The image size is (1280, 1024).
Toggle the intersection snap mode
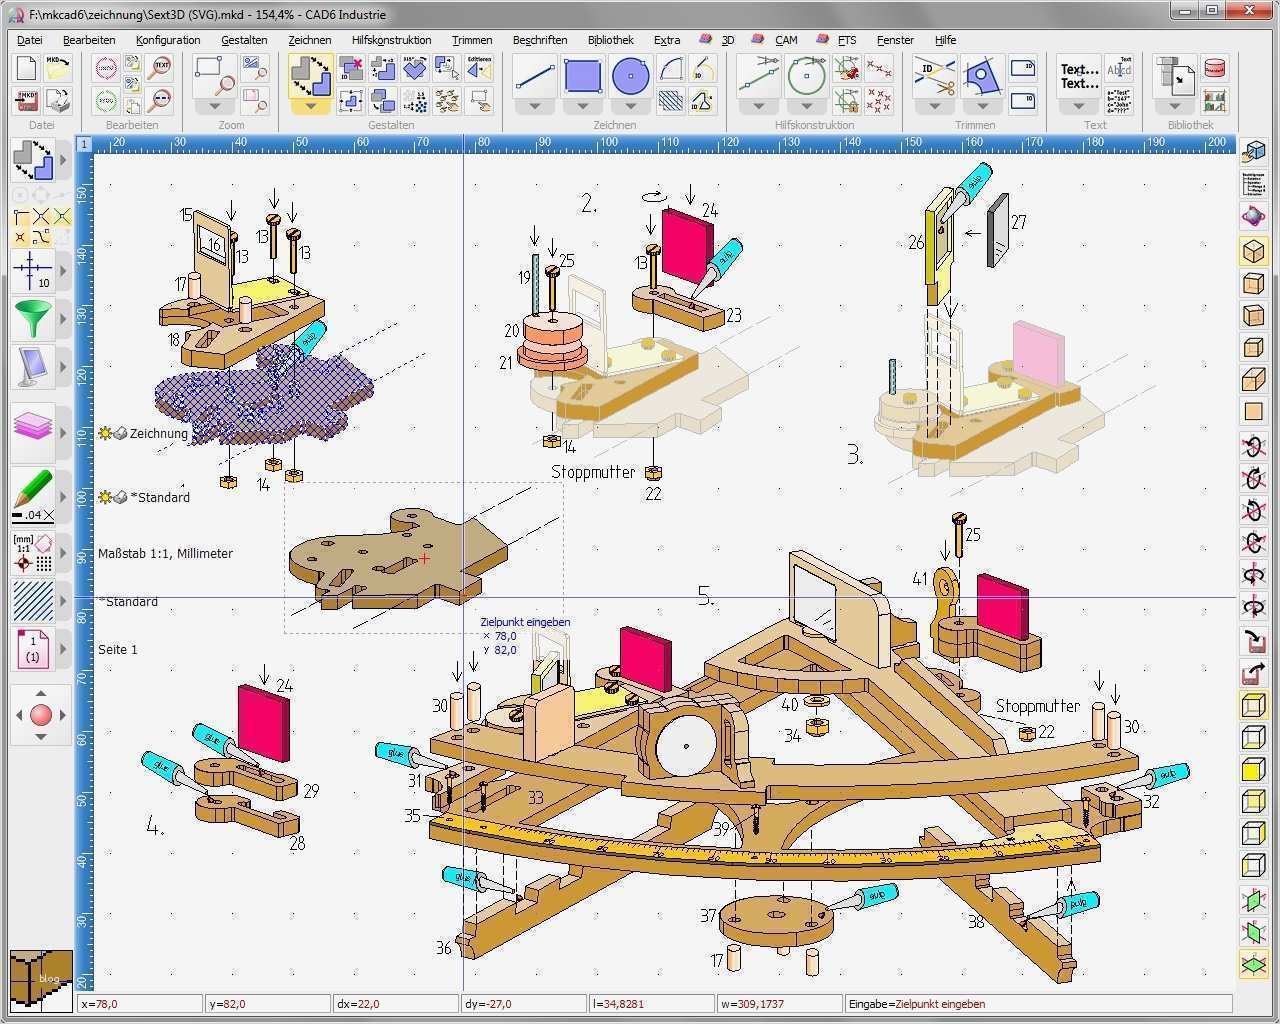pyautogui.click(x=41, y=217)
